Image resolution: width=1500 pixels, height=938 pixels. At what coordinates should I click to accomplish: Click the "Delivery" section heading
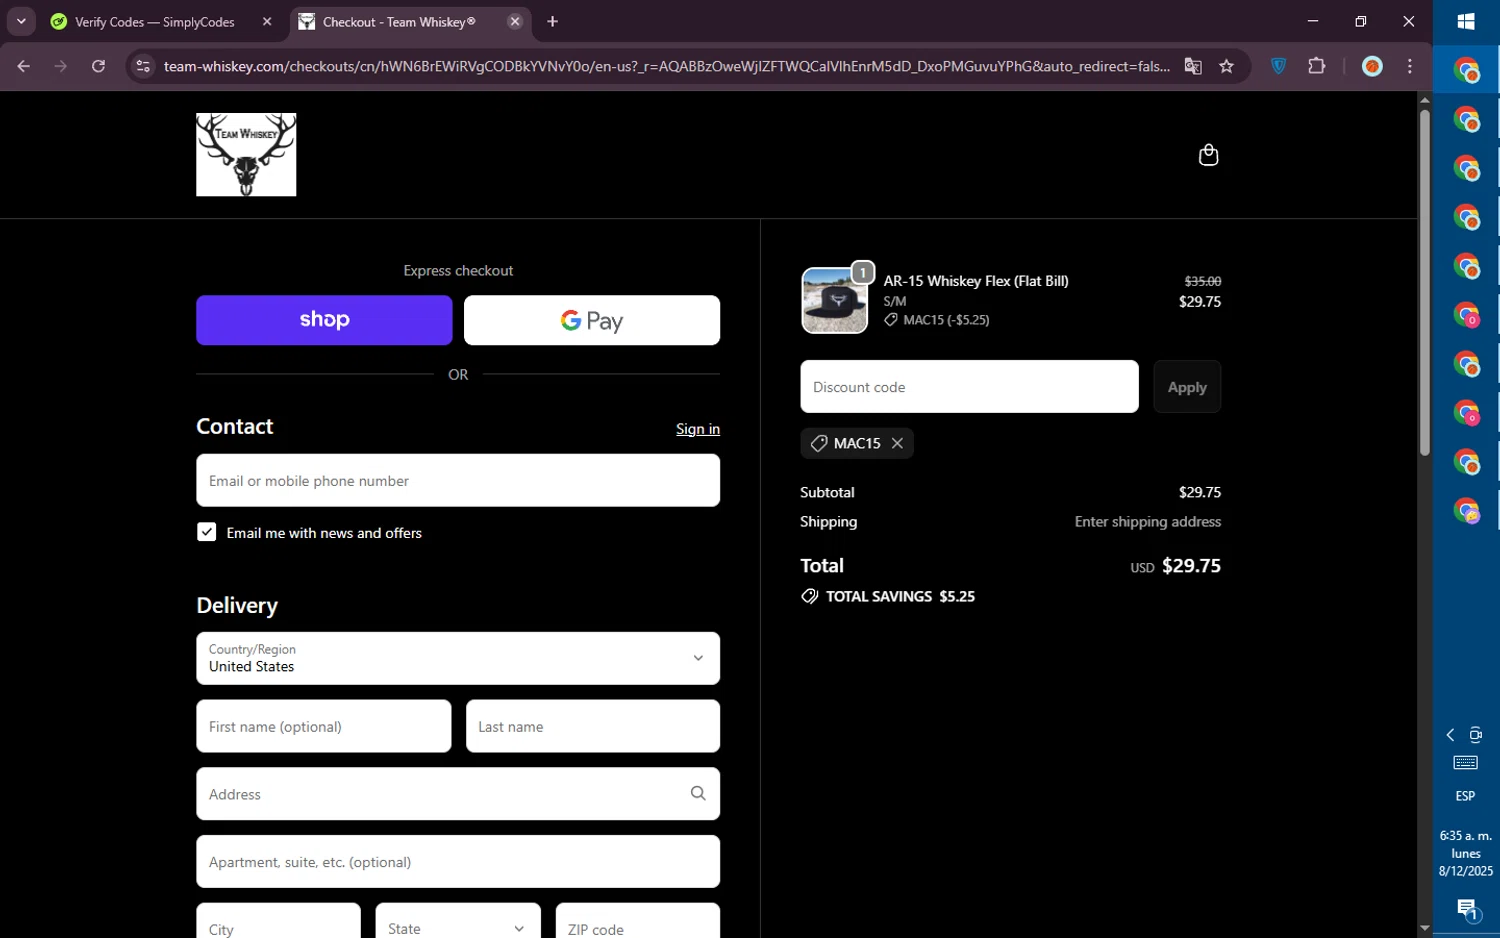237,605
